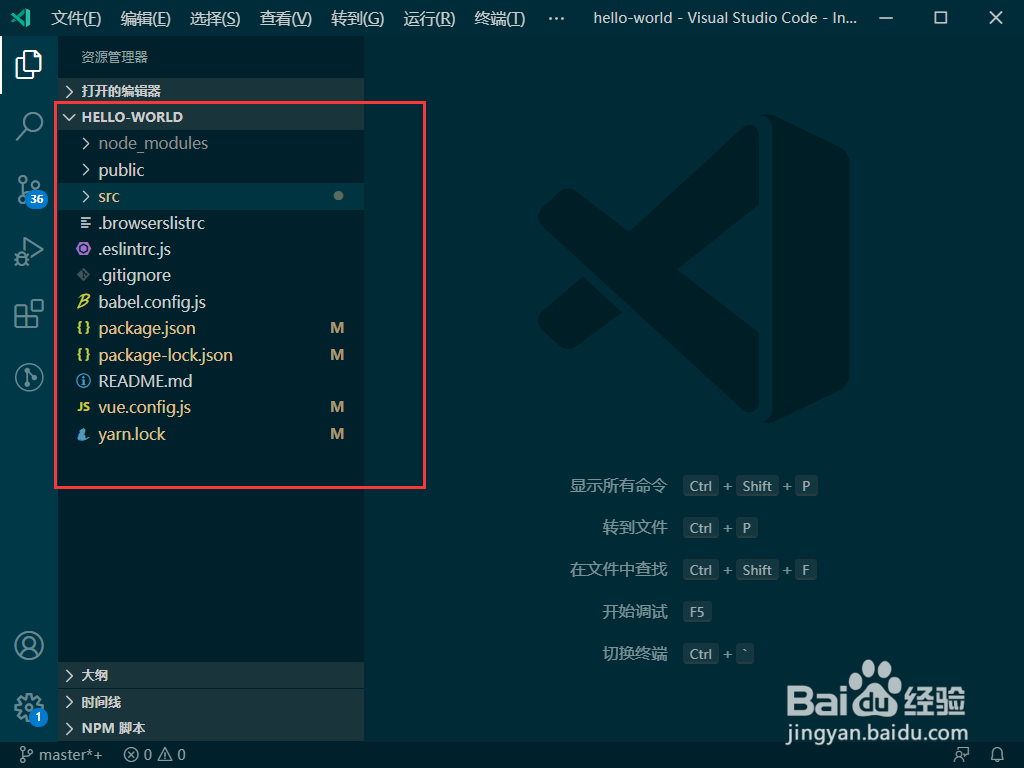This screenshot has height=768, width=1024.
Task: Click the master branch status indicator
Action: (61, 755)
